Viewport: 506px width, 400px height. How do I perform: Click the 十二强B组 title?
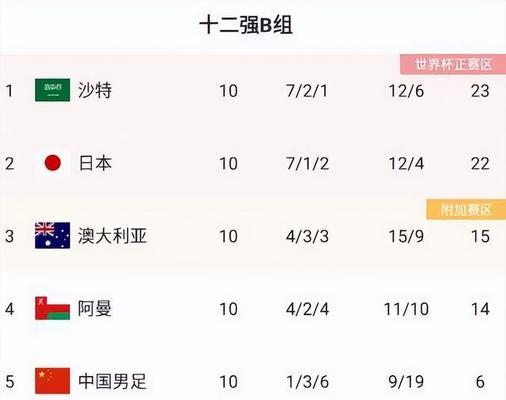(x=246, y=25)
